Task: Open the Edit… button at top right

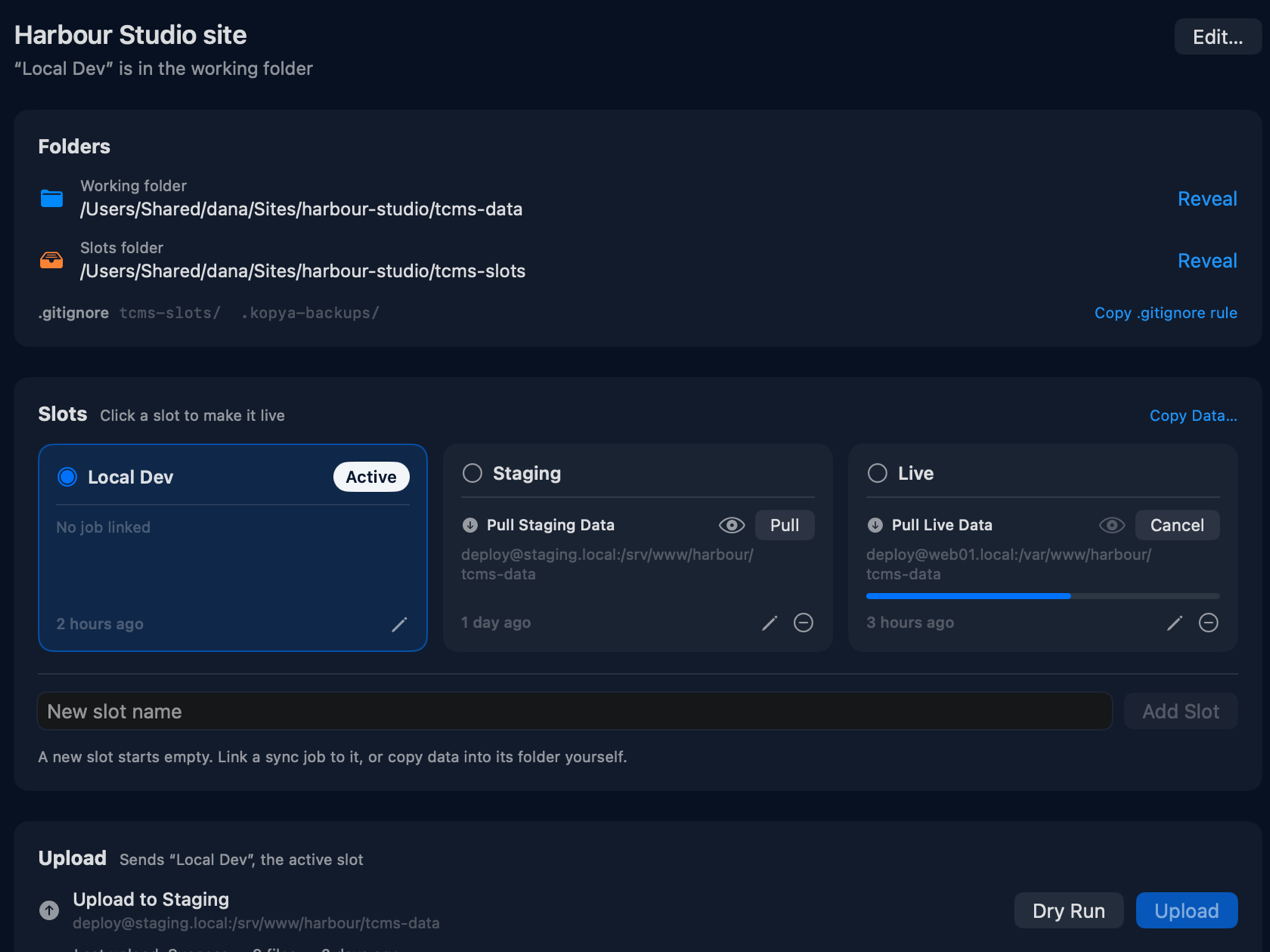Action: coord(1218,37)
